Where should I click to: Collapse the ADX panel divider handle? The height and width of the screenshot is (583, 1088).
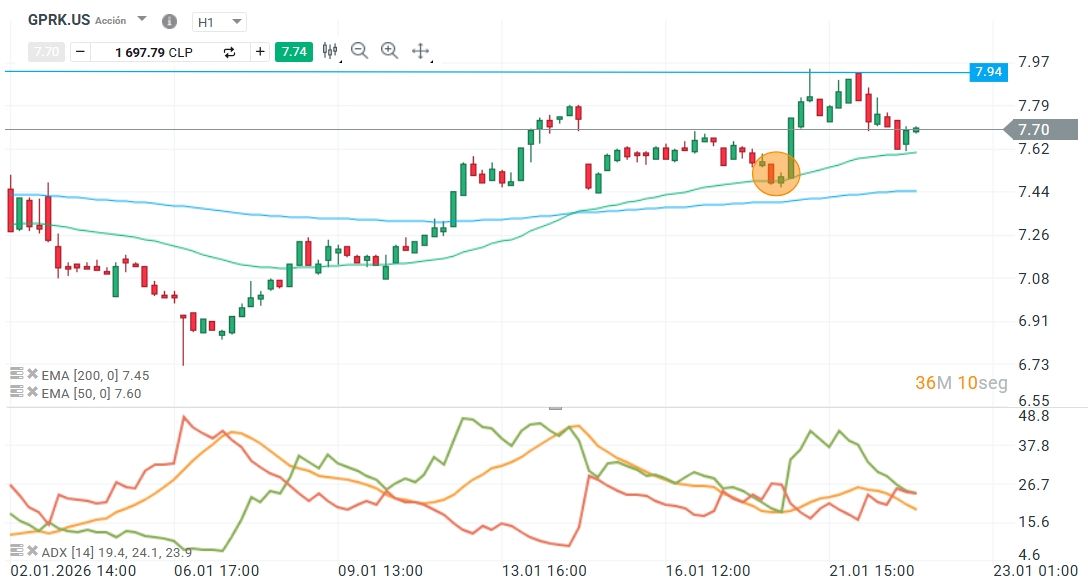(x=555, y=408)
